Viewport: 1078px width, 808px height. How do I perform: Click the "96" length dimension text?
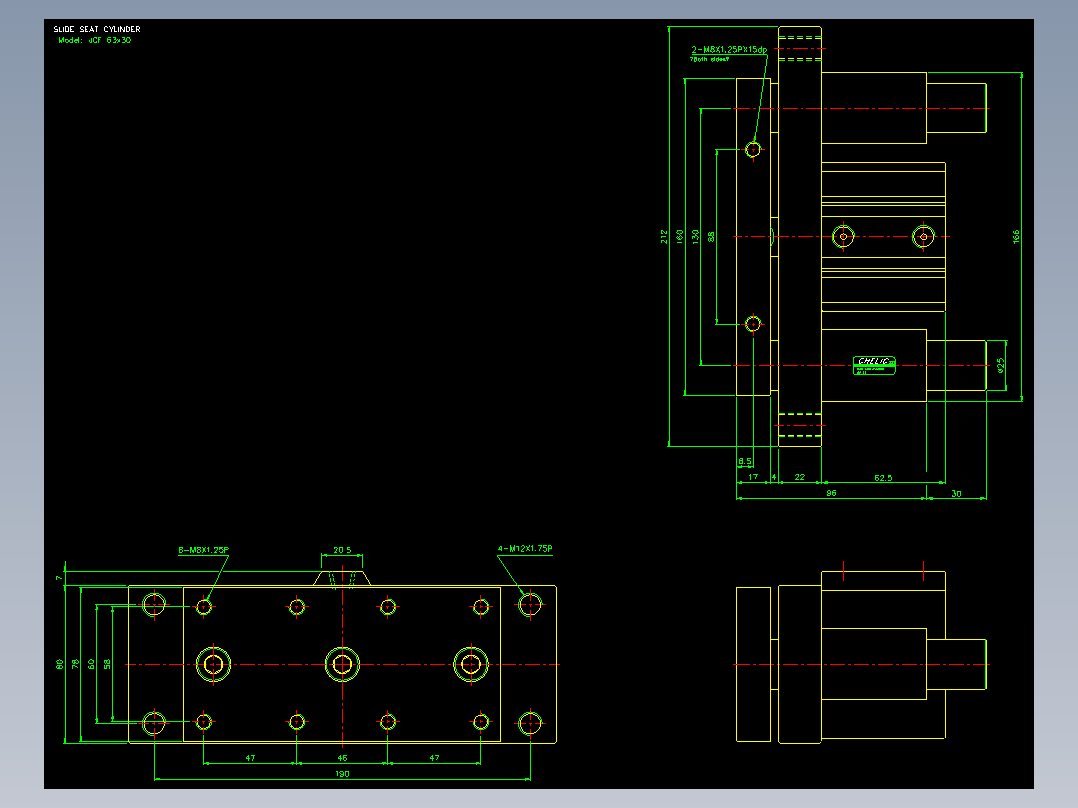point(831,493)
